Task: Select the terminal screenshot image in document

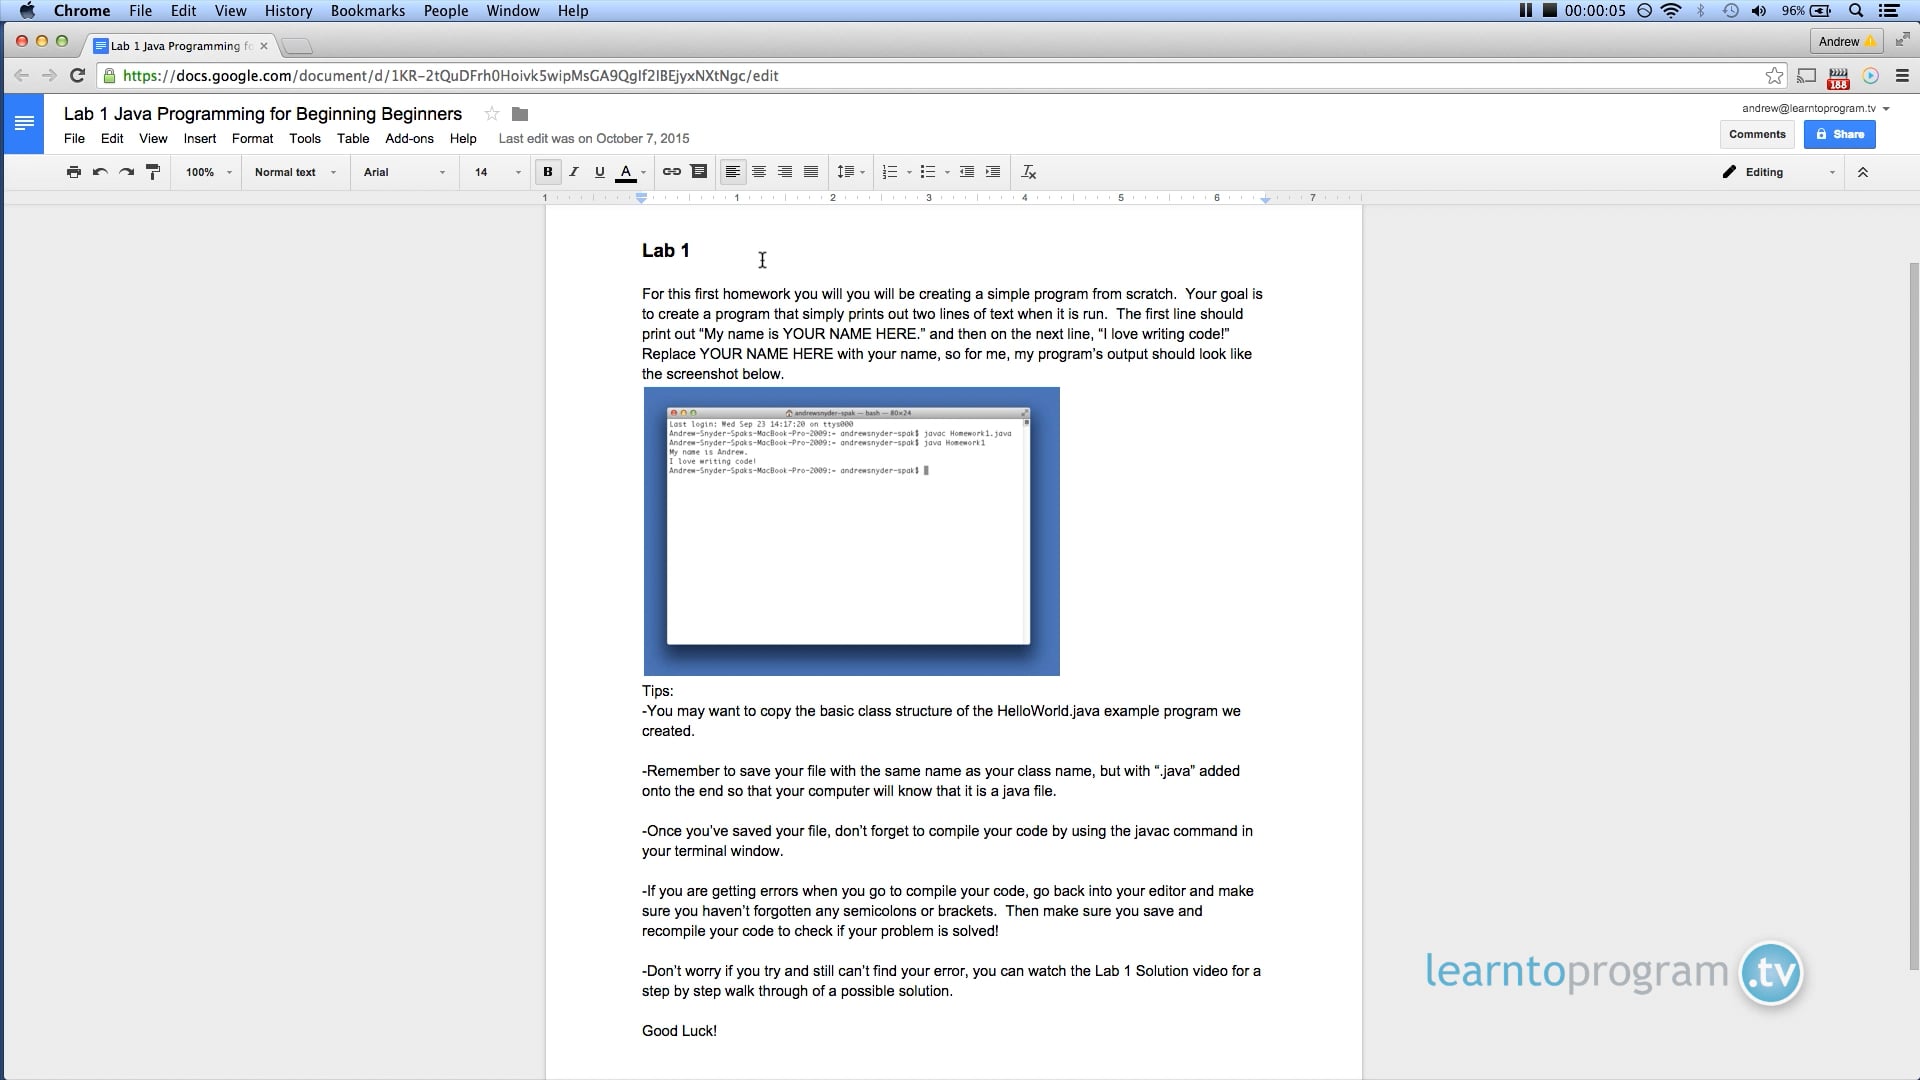Action: coord(852,532)
